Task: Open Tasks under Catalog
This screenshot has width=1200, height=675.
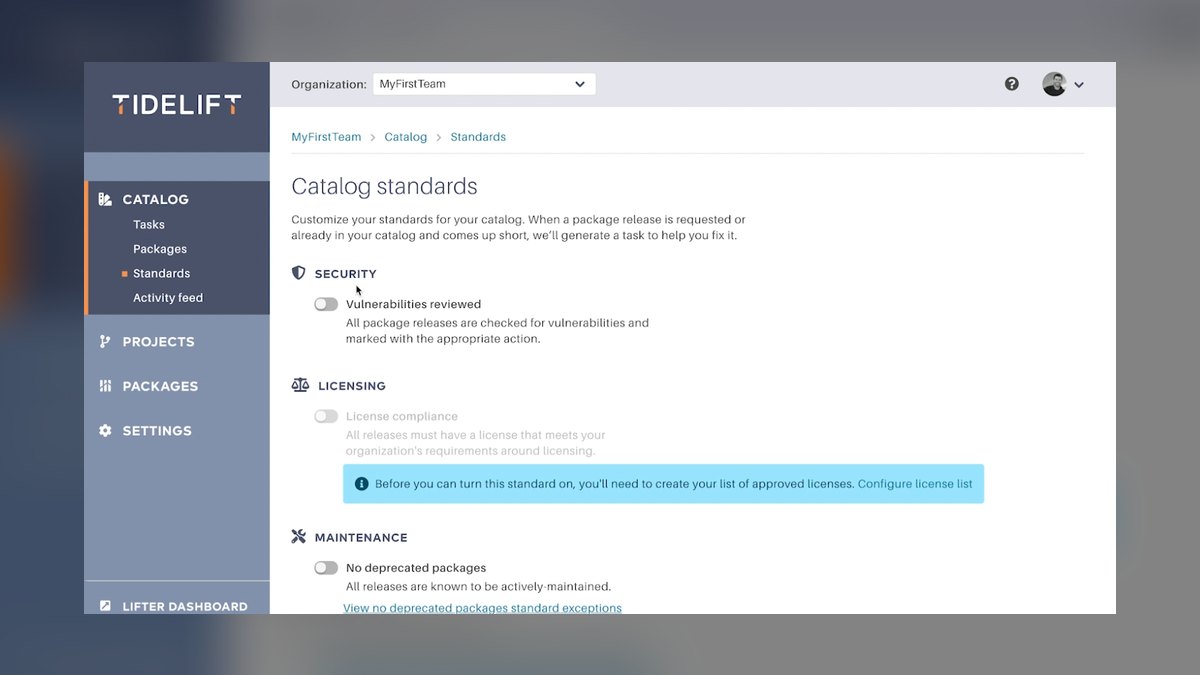Action: click(149, 225)
